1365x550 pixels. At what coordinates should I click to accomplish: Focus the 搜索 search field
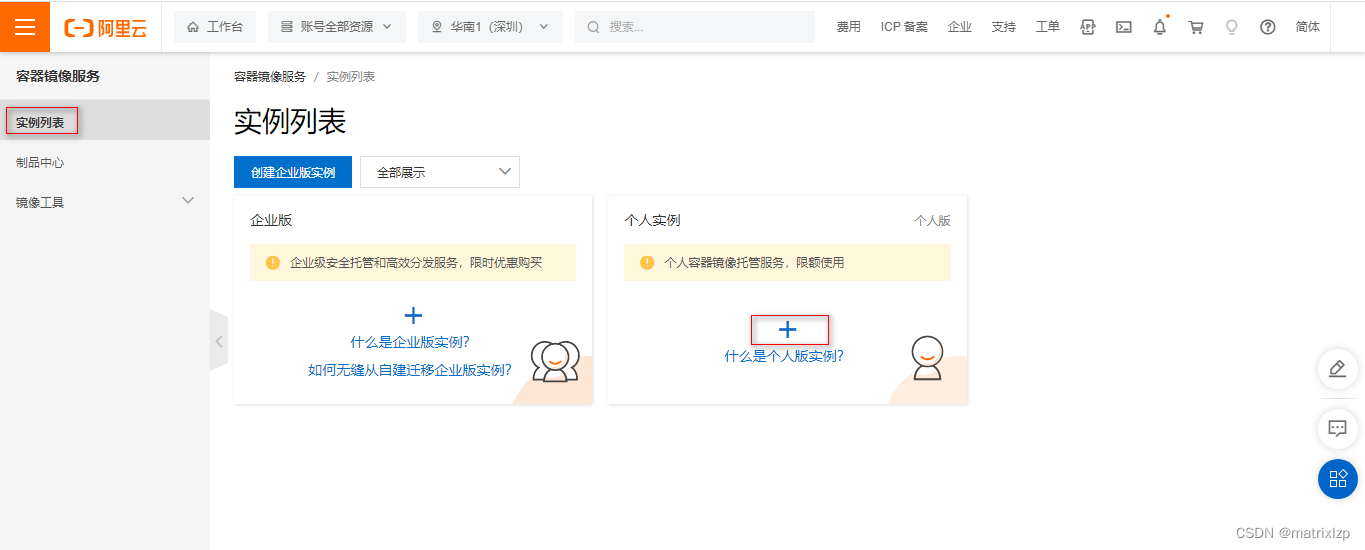click(x=695, y=27)
